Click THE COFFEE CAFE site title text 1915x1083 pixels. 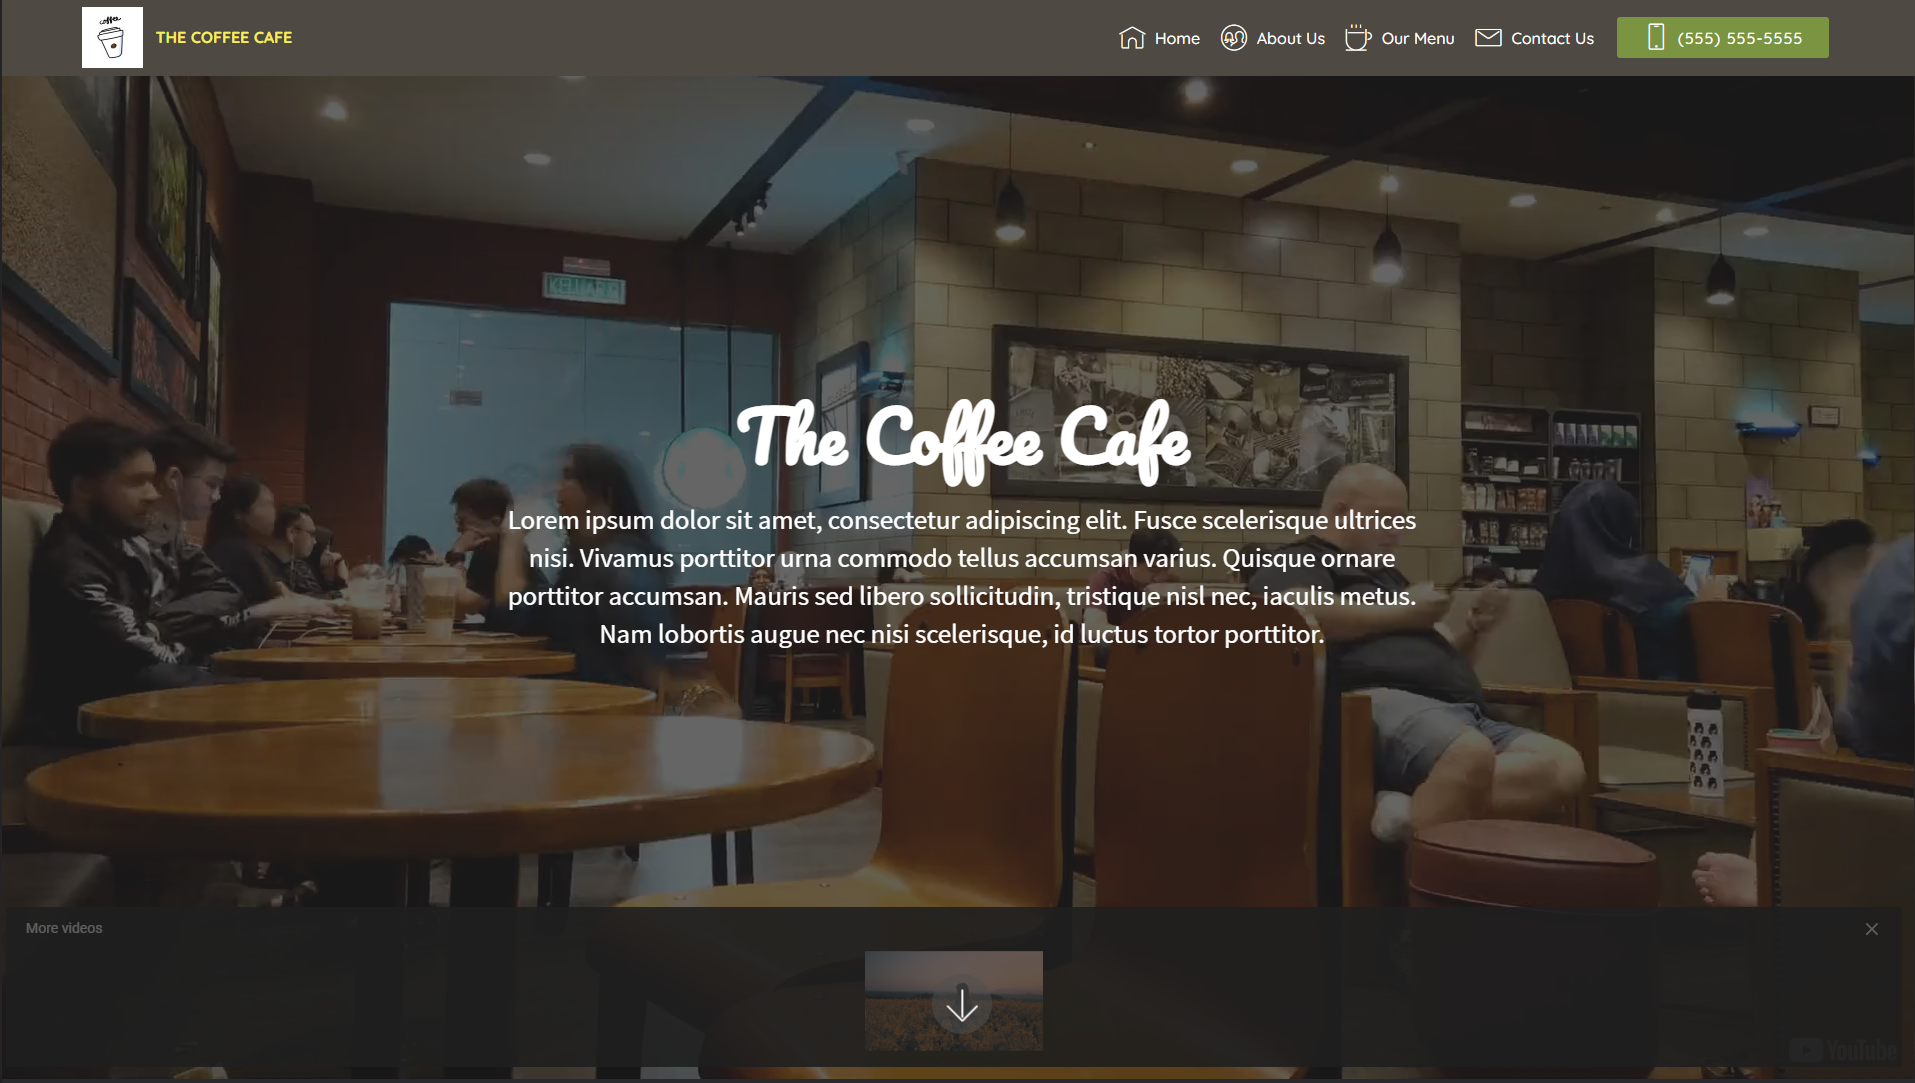[224, 37]
